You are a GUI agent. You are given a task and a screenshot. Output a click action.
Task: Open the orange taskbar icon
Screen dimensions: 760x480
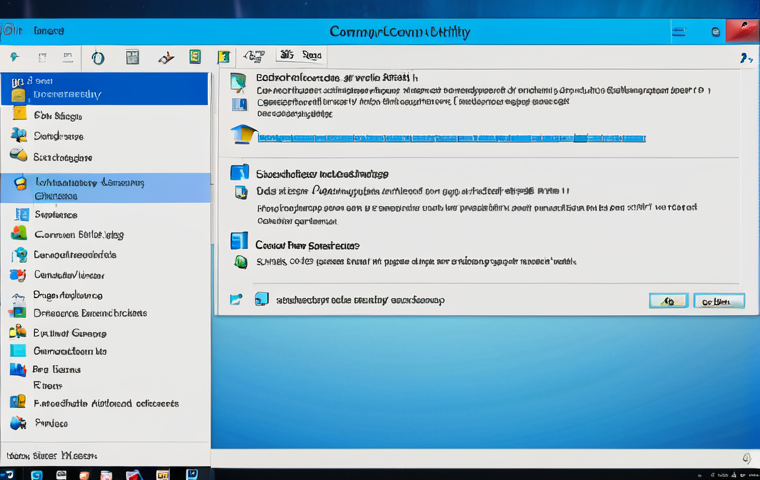coord(84,475)
